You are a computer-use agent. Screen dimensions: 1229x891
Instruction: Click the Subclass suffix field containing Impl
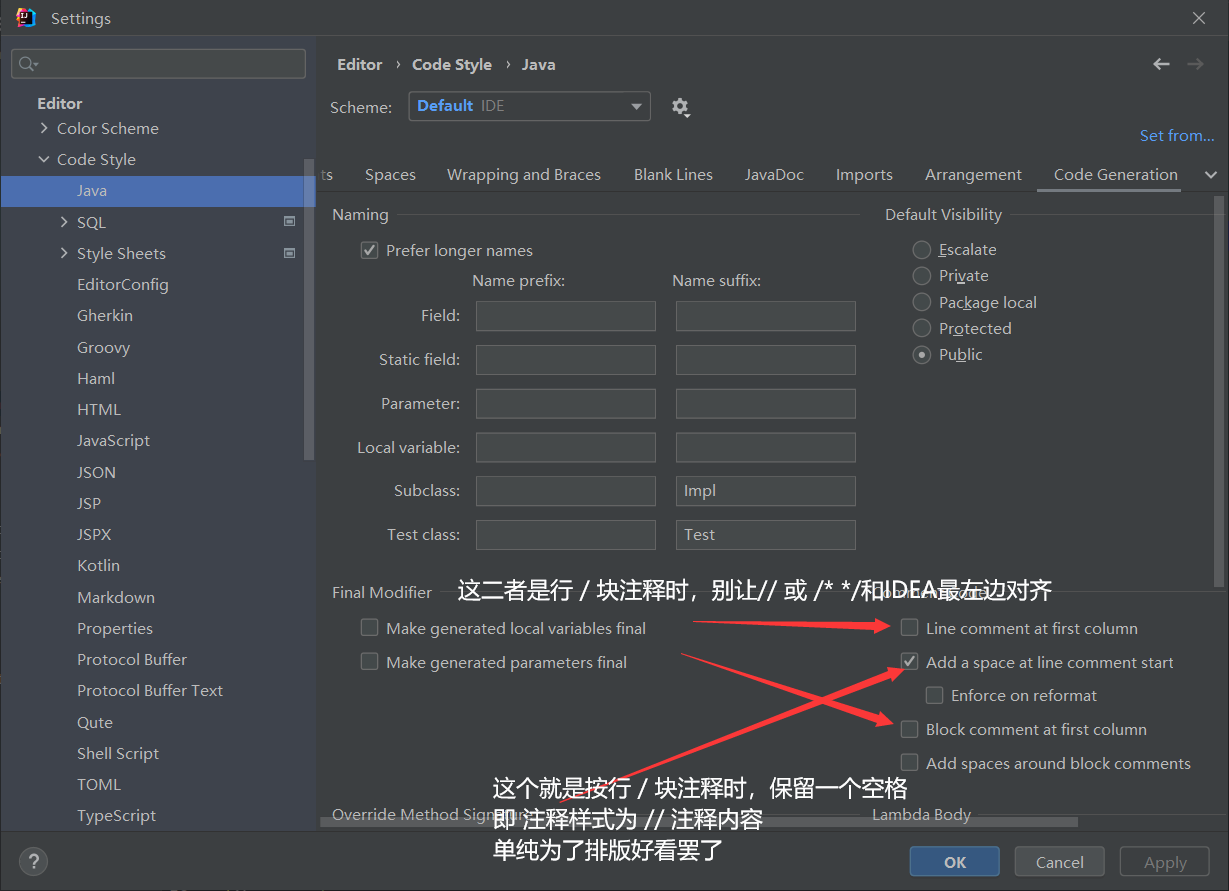click(x=766, y=491)
